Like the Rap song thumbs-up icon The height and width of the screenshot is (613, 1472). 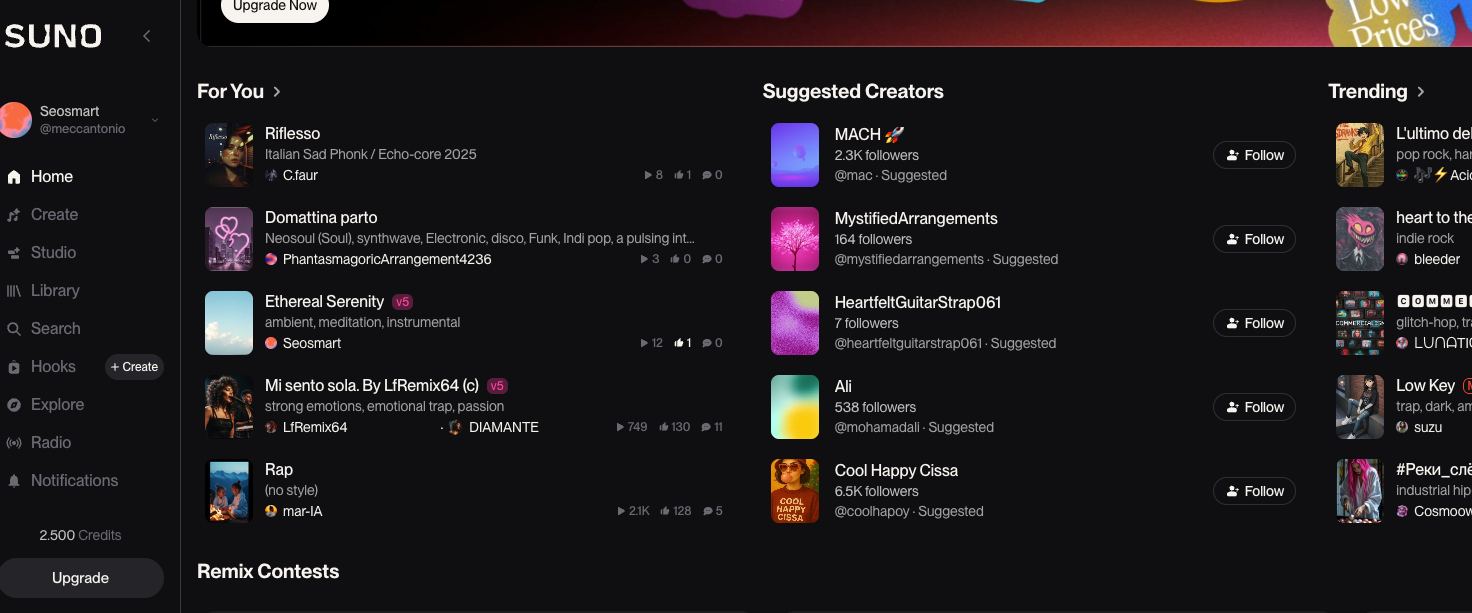click(x=665, y=511)
